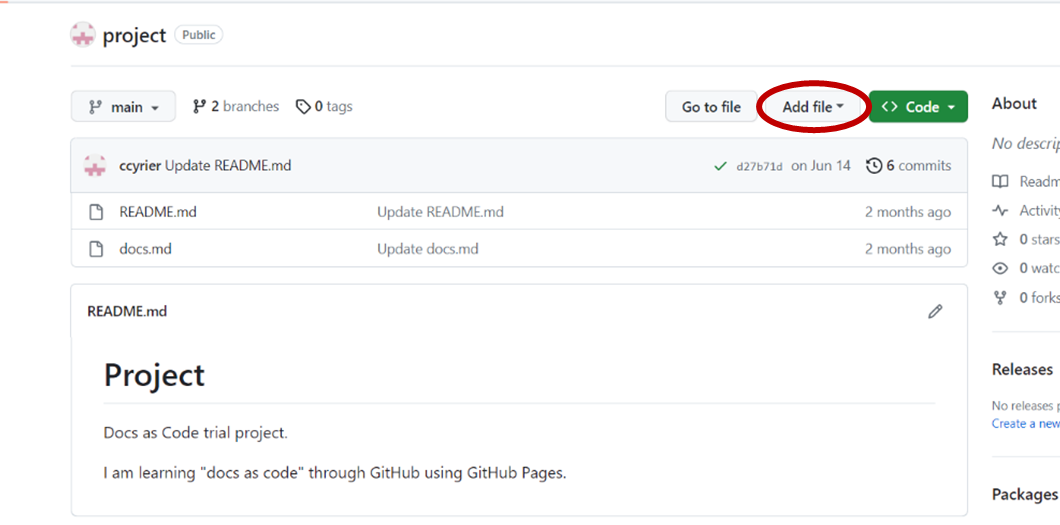View the 2 branches link

235,106
